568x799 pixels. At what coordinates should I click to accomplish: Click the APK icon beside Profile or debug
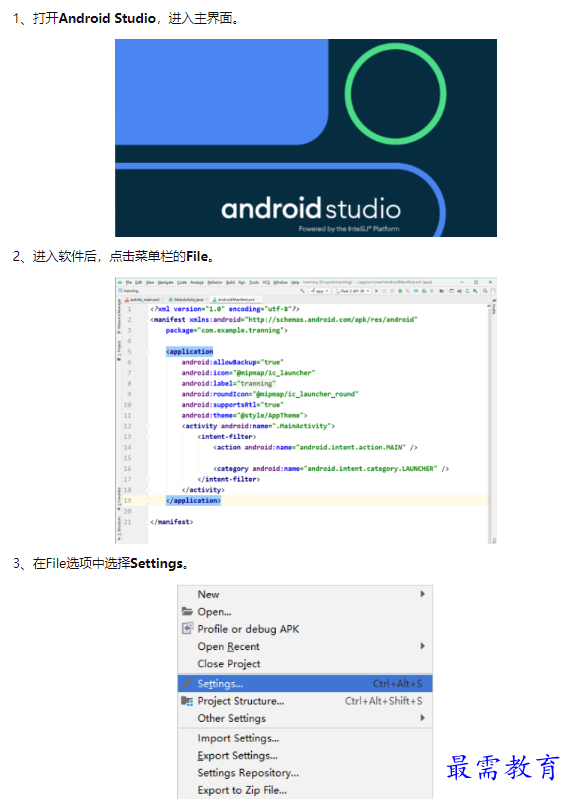(x=187, y=628)
